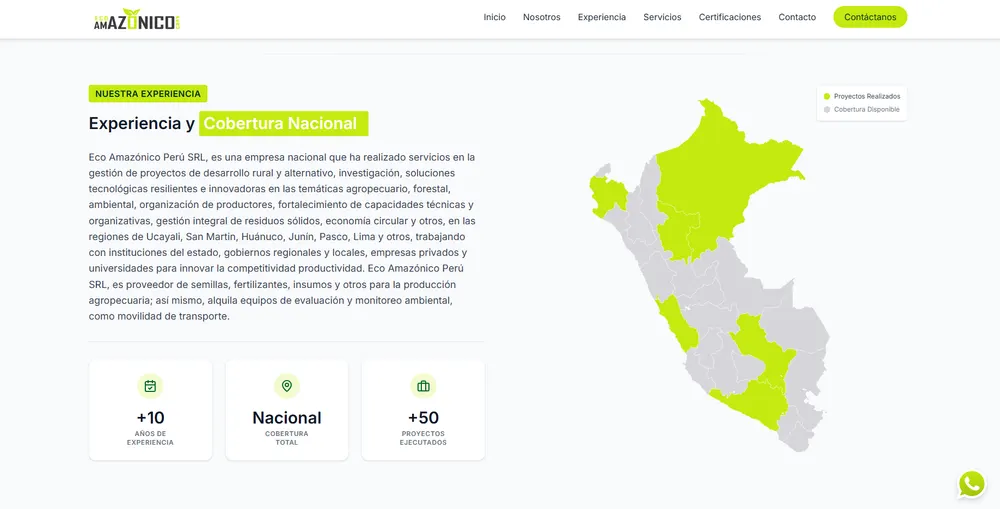The image size is (1000, 509).
Task: Open the Nosotros menu item
Action: (541, 17)
